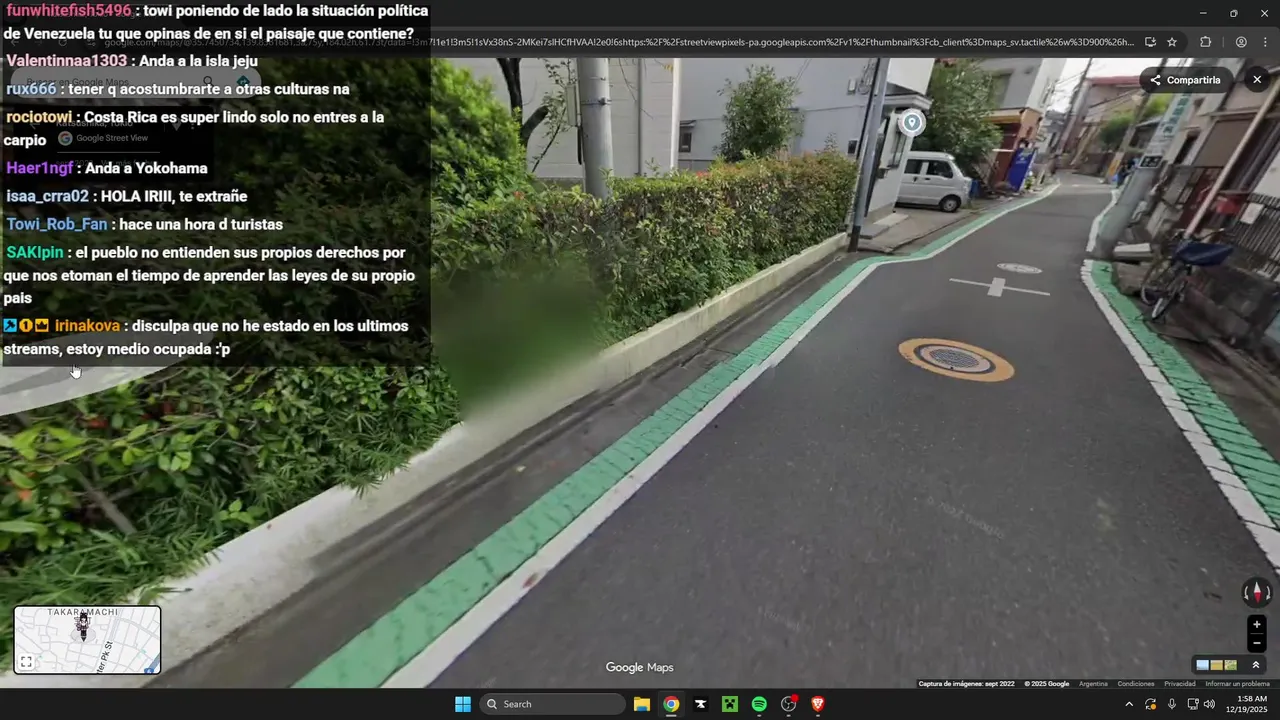Viewport: 1280px width, 720px height.
Task: Open the Chrome extensions puzzle icon
Action: pos(1205,42)
